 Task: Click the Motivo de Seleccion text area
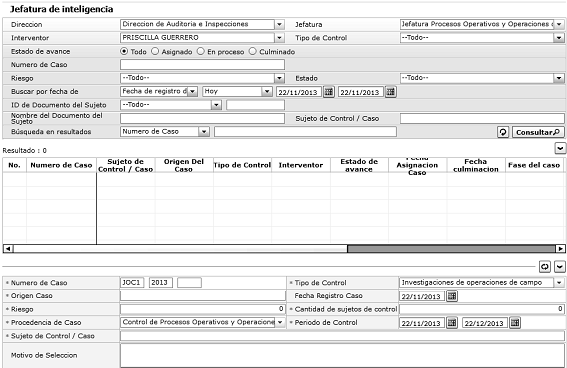(x=342, y=356)
